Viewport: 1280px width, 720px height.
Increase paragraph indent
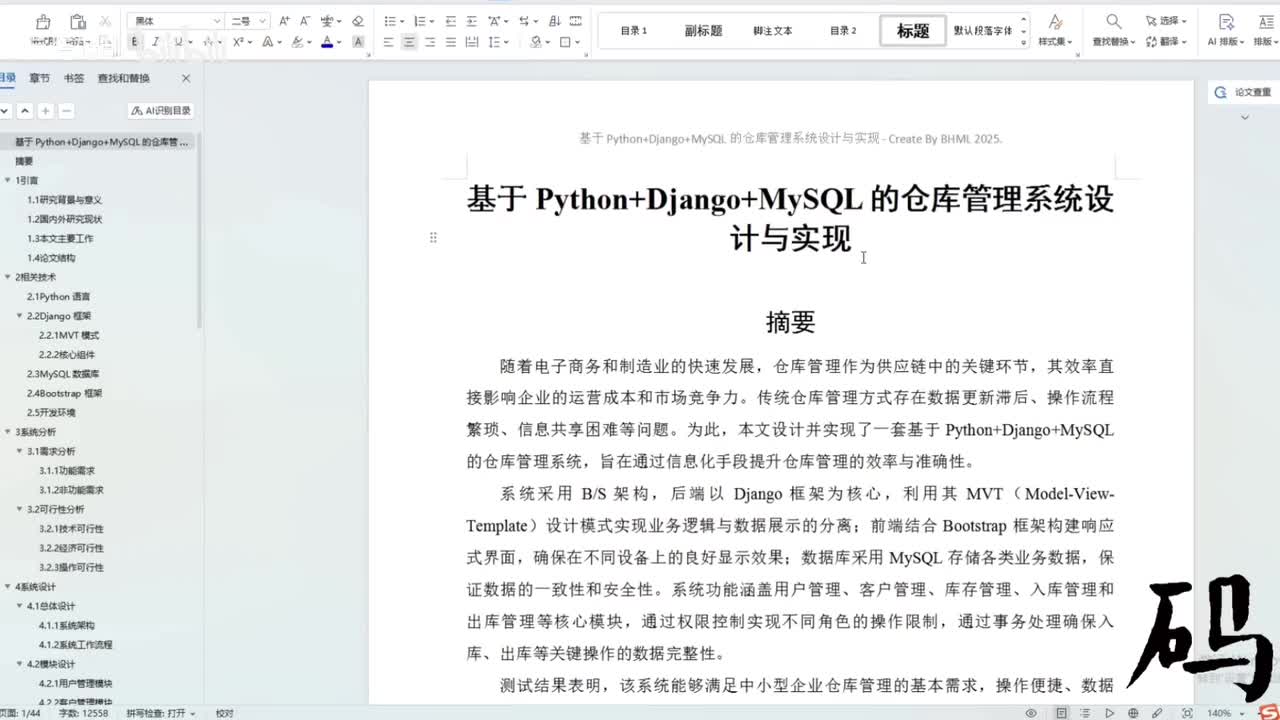[x=473, y=21]
